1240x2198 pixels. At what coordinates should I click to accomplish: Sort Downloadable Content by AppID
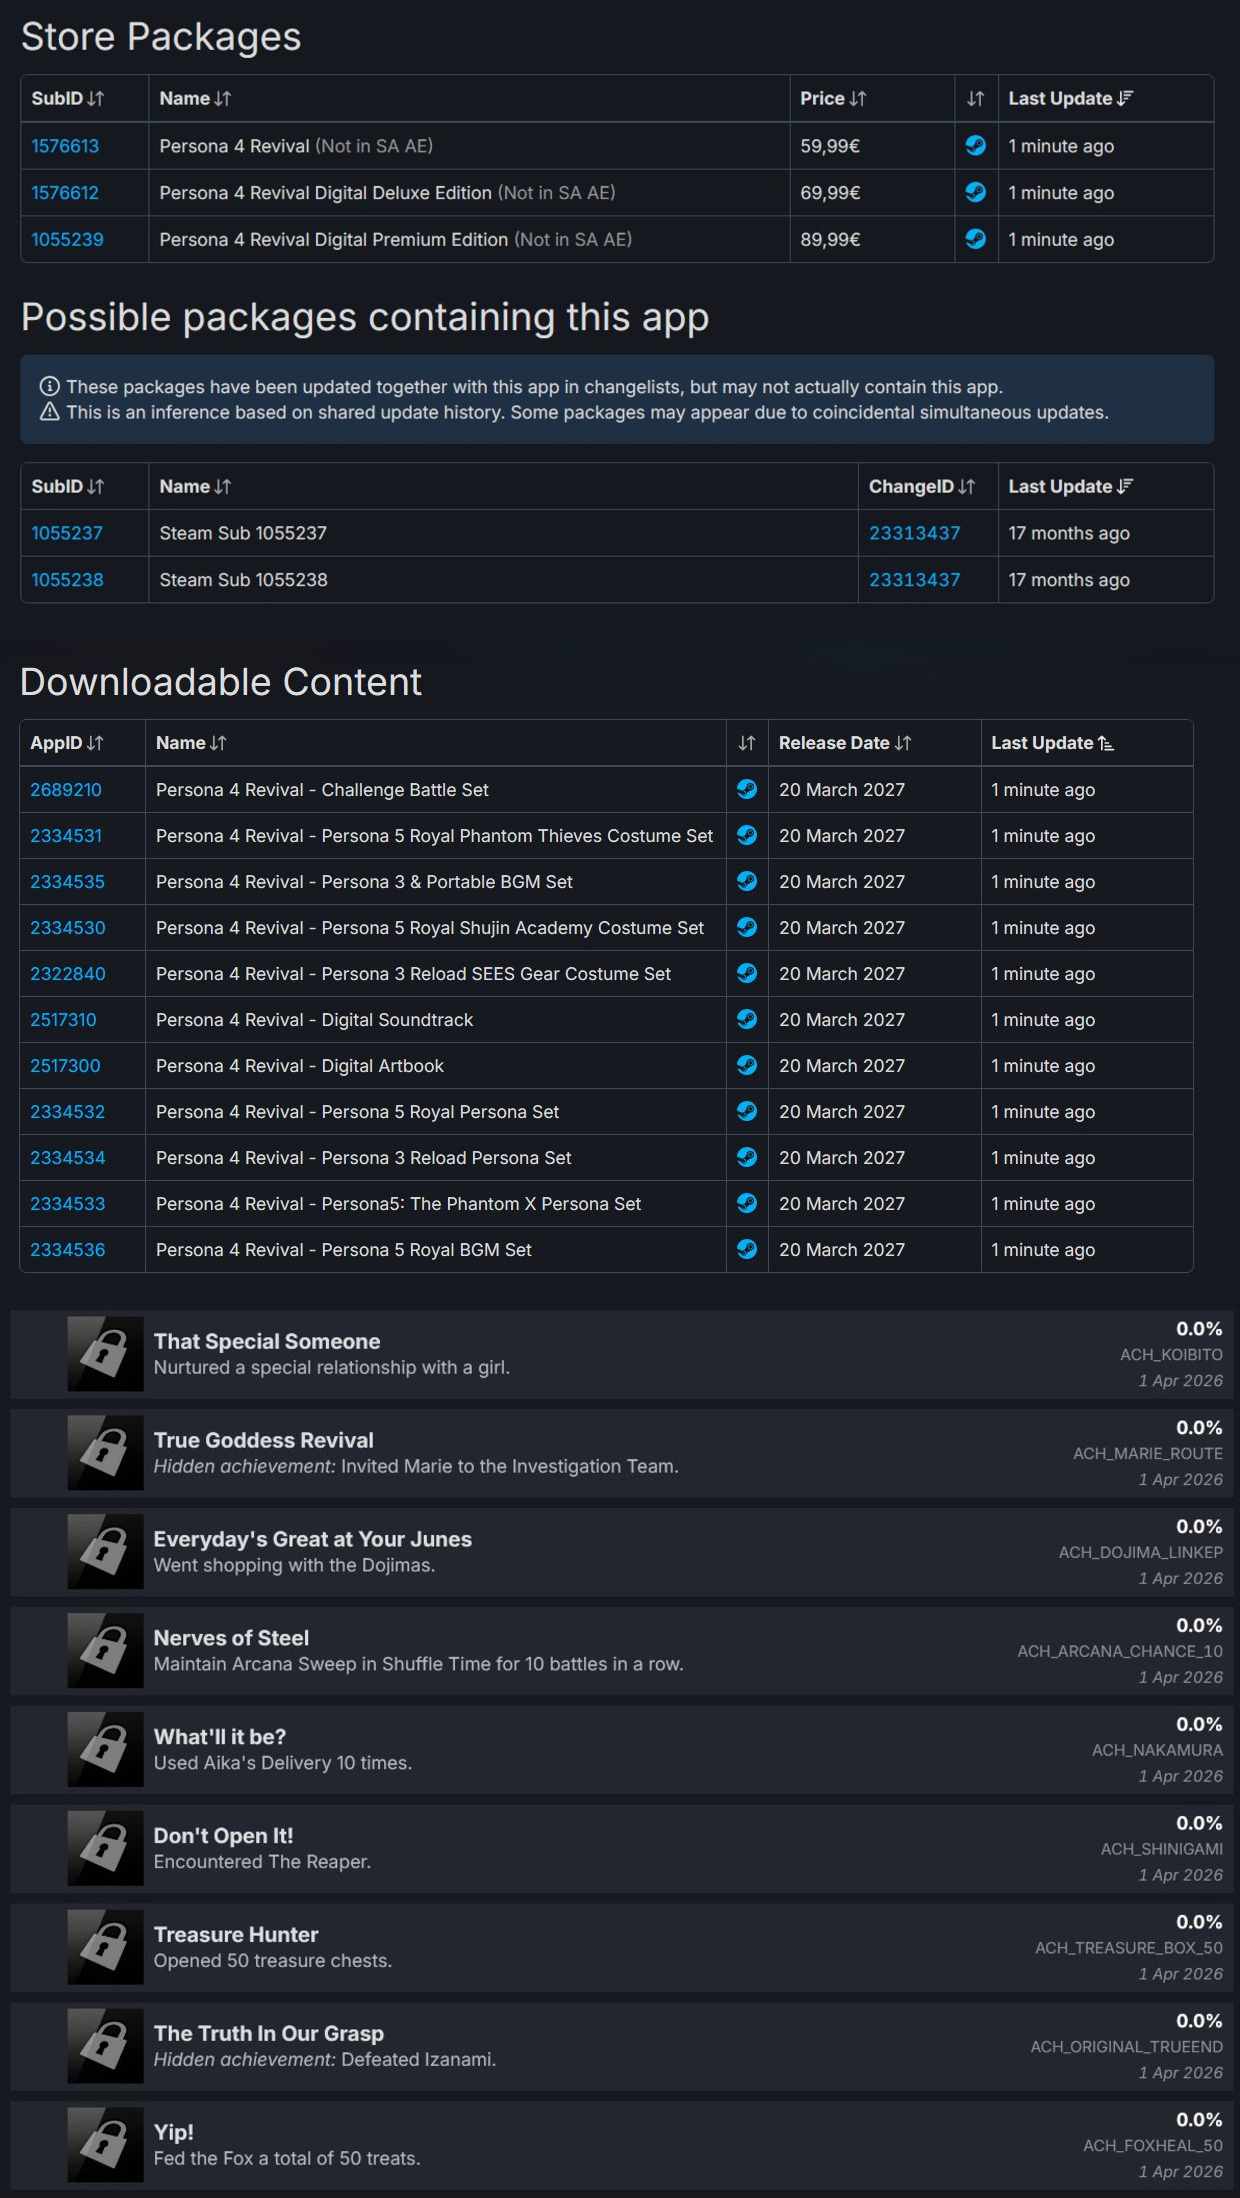(x=66, y=743)
